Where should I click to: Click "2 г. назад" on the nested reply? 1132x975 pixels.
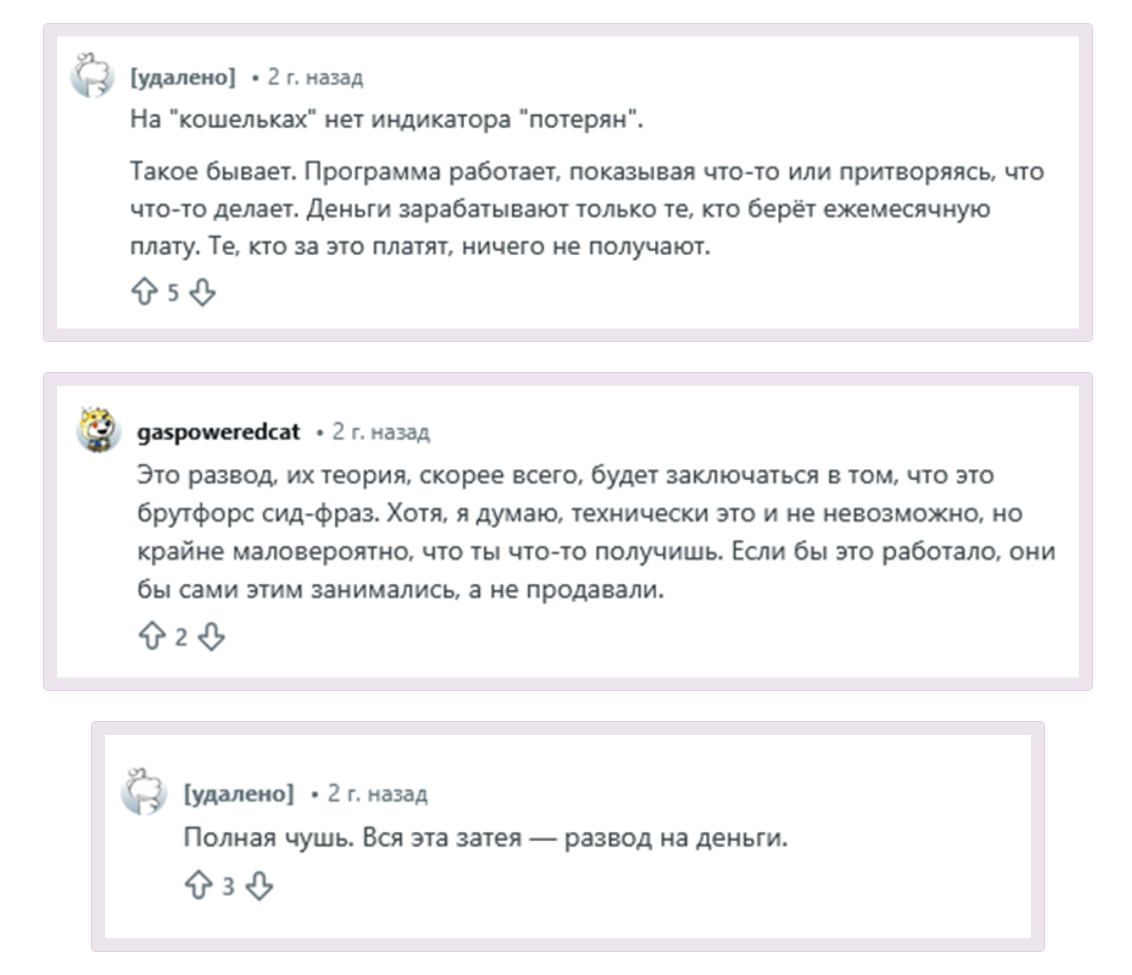[x=377, y=794]
